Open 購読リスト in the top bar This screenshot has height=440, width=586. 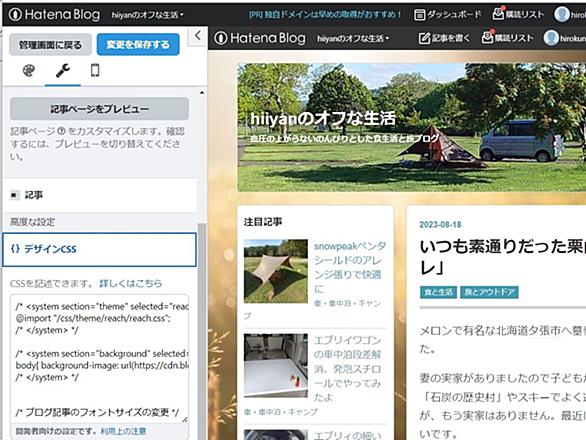tap(518, 14)
